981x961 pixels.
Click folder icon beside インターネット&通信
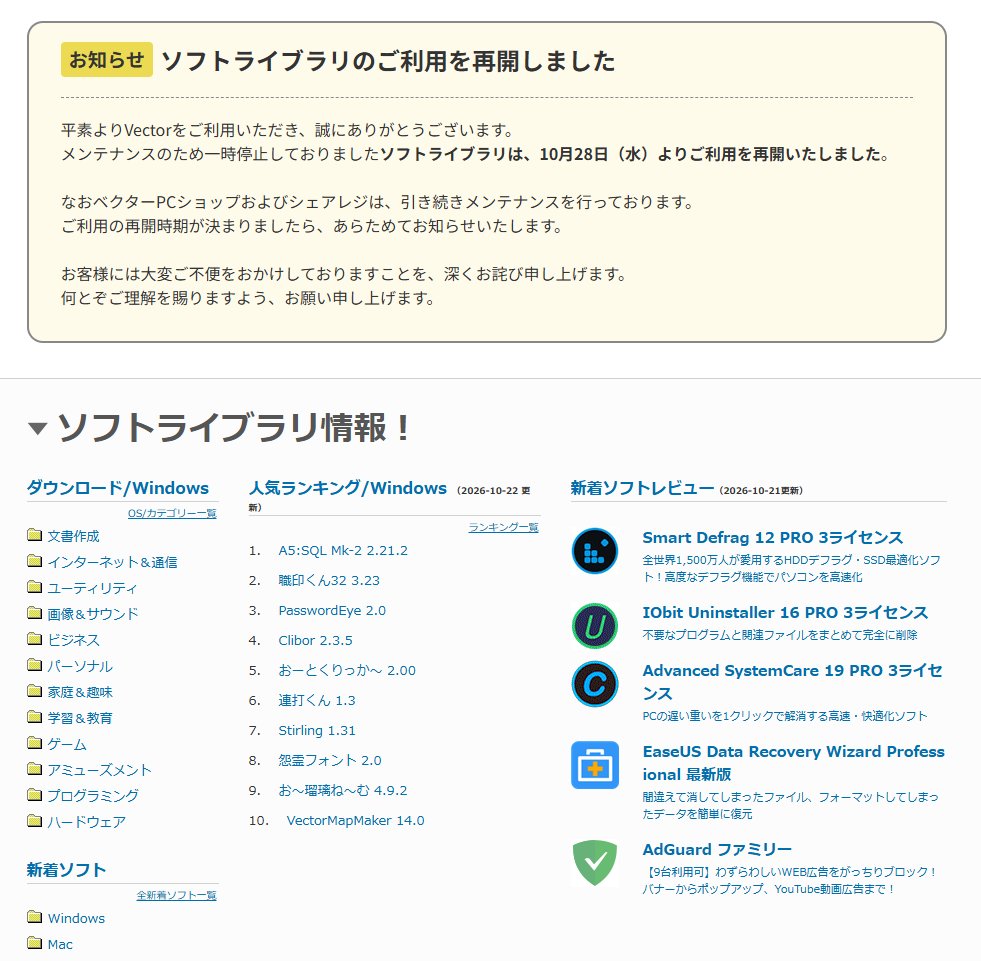click(34, 561)
